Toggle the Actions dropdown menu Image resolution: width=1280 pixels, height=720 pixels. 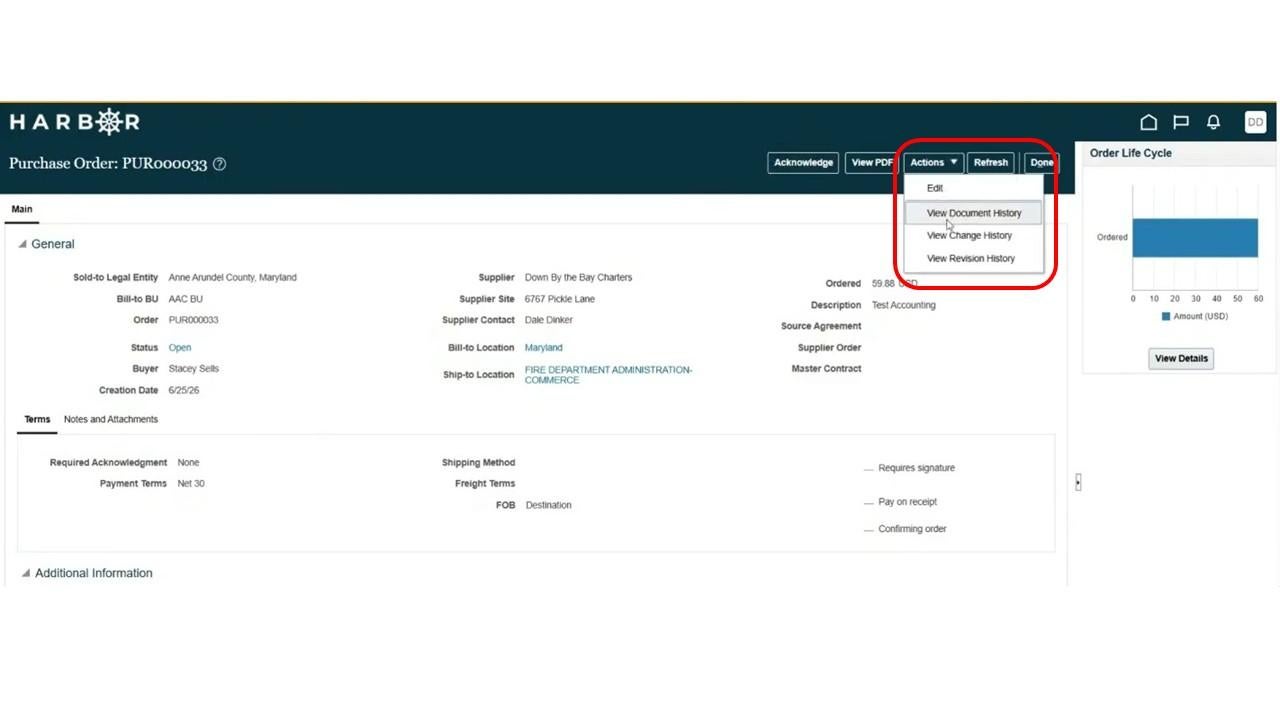[x=934, y=163]
